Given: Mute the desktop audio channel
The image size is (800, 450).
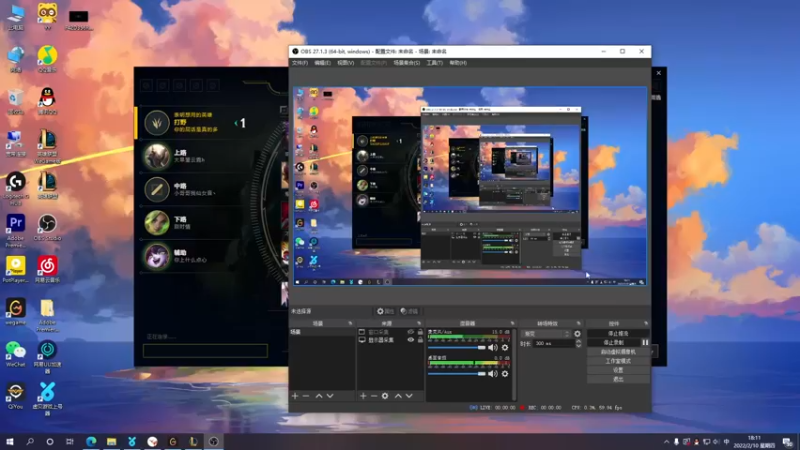Looking at the screenshot, I should point(492,374).
